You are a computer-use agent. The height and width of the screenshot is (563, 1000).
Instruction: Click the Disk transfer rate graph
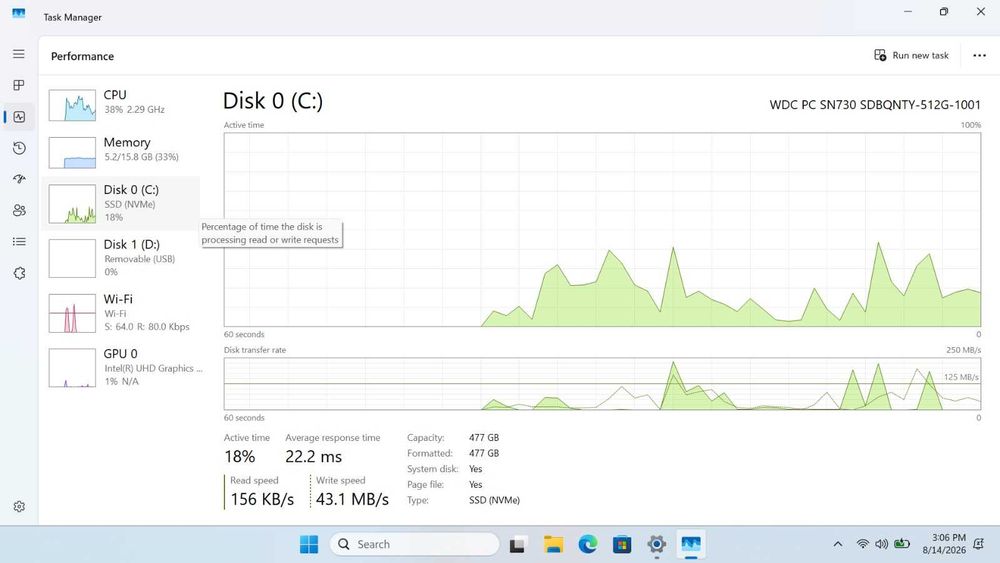click(602, 384)
